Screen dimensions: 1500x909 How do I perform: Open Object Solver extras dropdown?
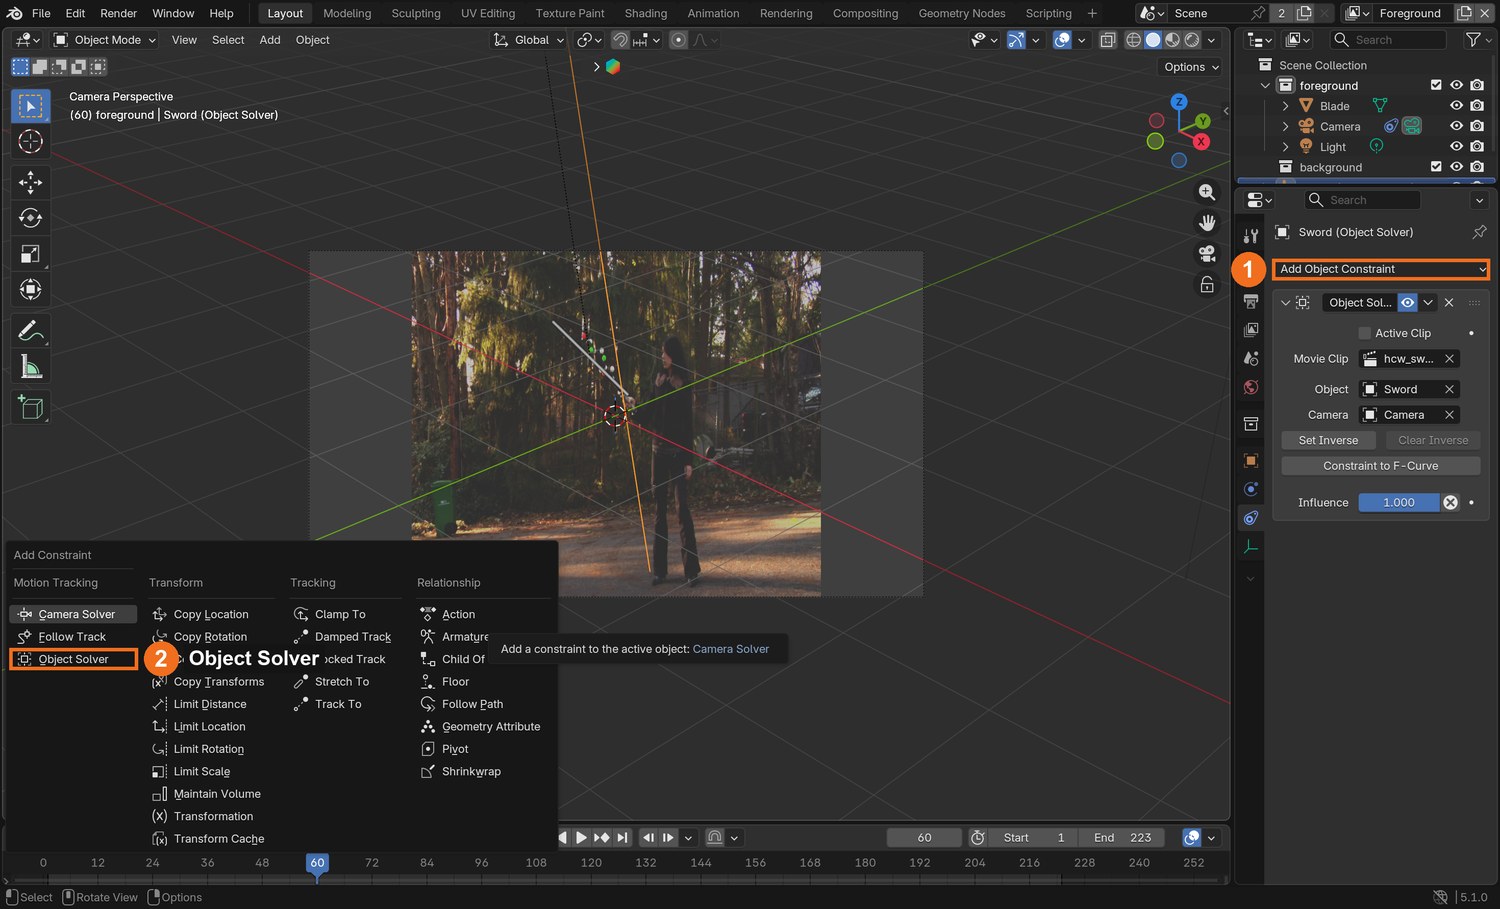click(1428, 302)
